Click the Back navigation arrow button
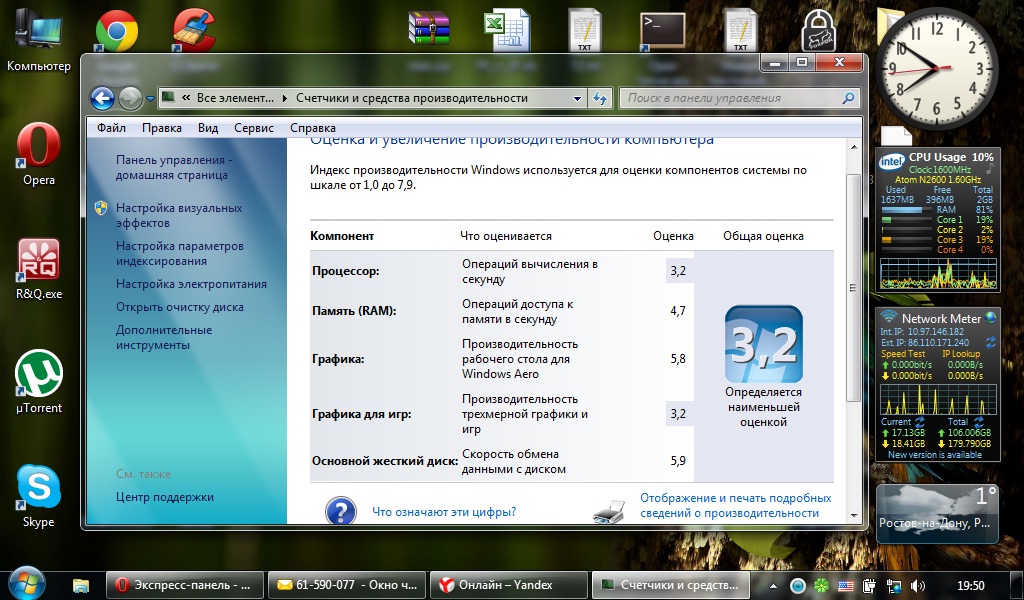1024x600 pixels. pos(102,98)
